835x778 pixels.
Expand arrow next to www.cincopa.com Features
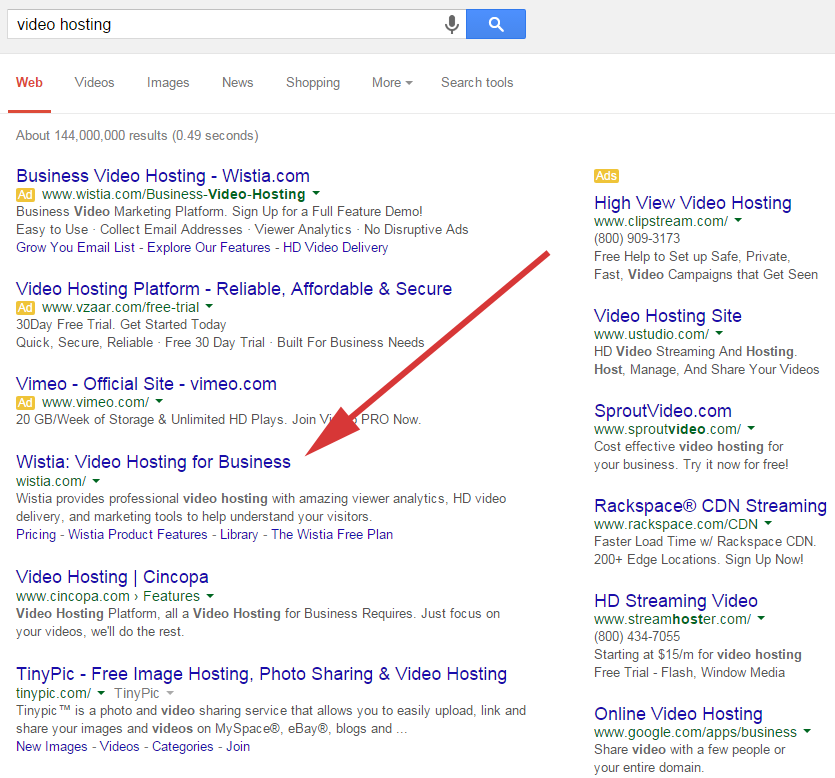210,596
